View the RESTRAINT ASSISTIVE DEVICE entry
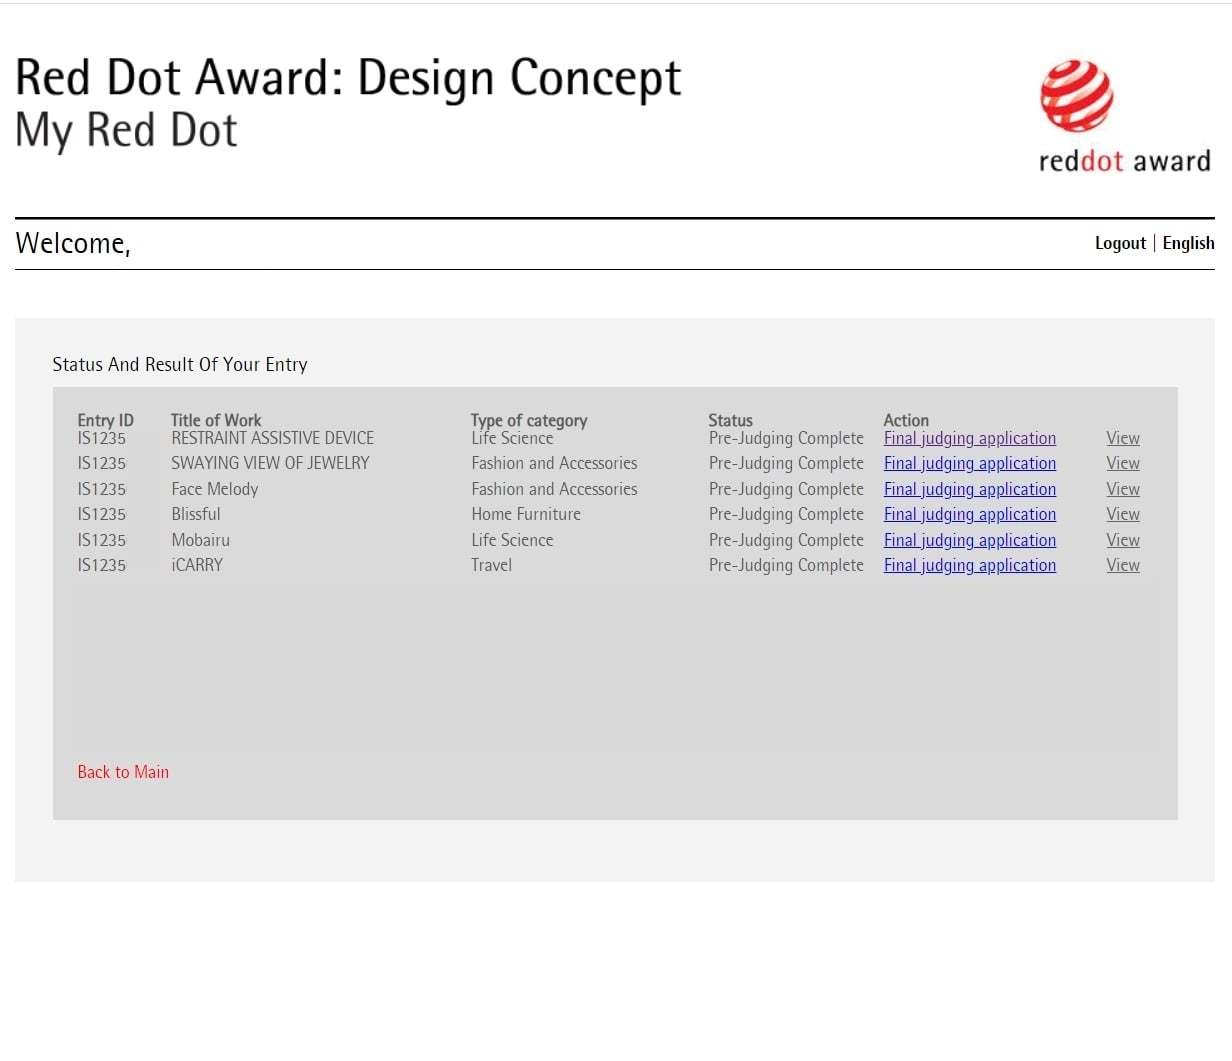The image size is (1232, 1061). click(x=1123, y=438)
